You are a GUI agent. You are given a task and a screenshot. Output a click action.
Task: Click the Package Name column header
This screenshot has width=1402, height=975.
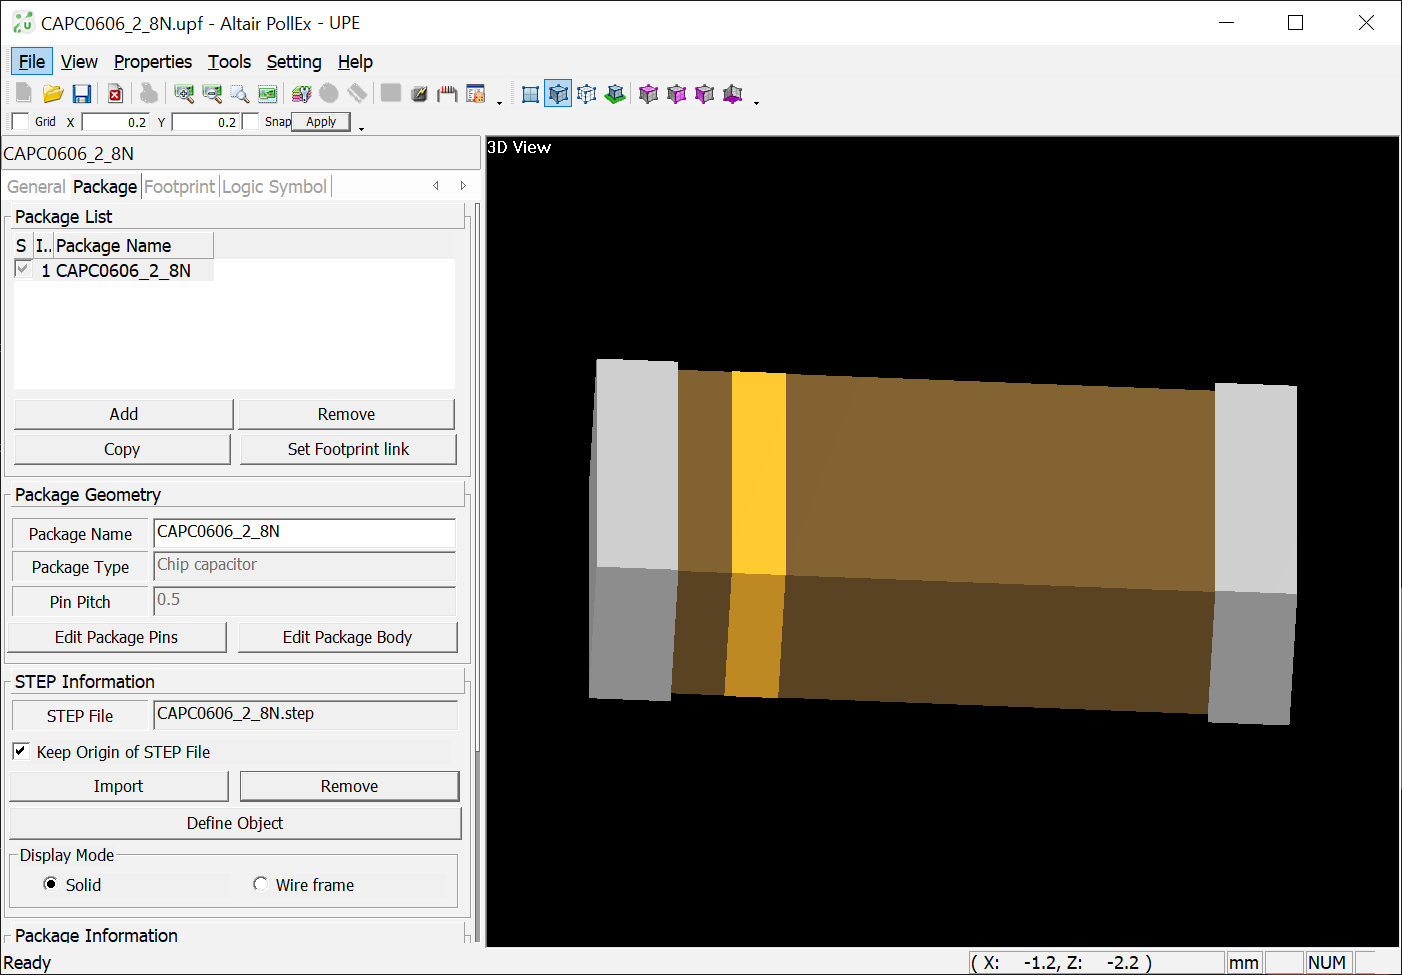(x=133, y=245)
